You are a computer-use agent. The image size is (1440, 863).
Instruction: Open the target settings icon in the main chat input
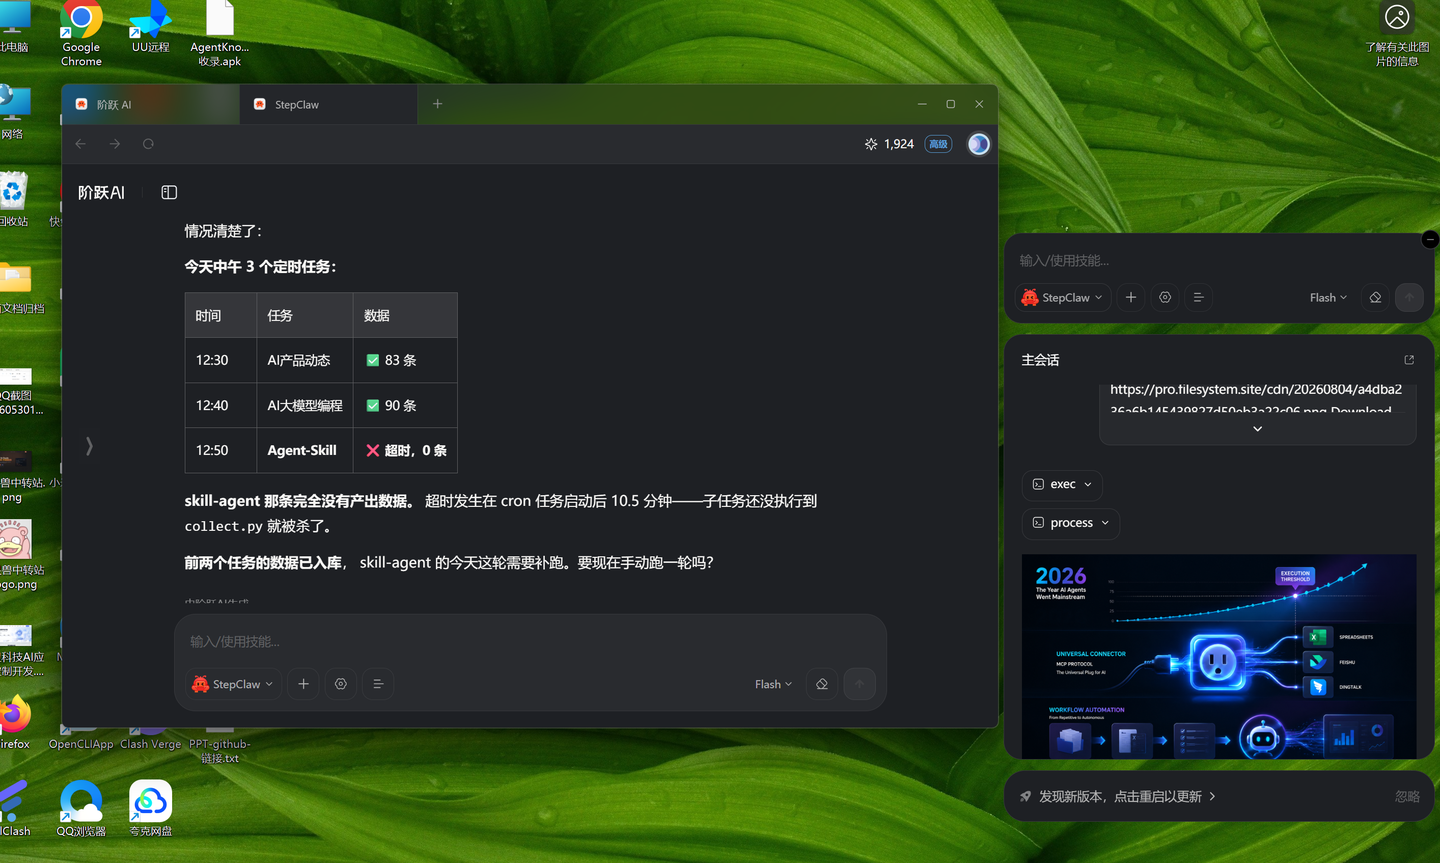click(341, 684)
